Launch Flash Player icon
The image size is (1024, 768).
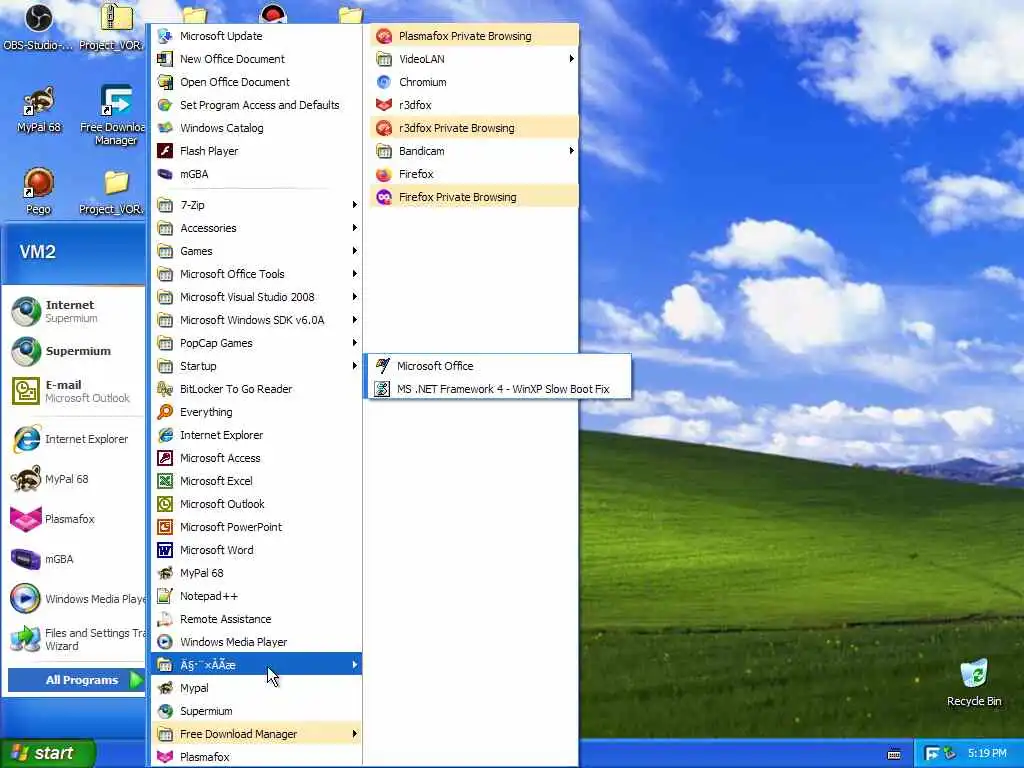pyautogui.click(x=165, y=151)
